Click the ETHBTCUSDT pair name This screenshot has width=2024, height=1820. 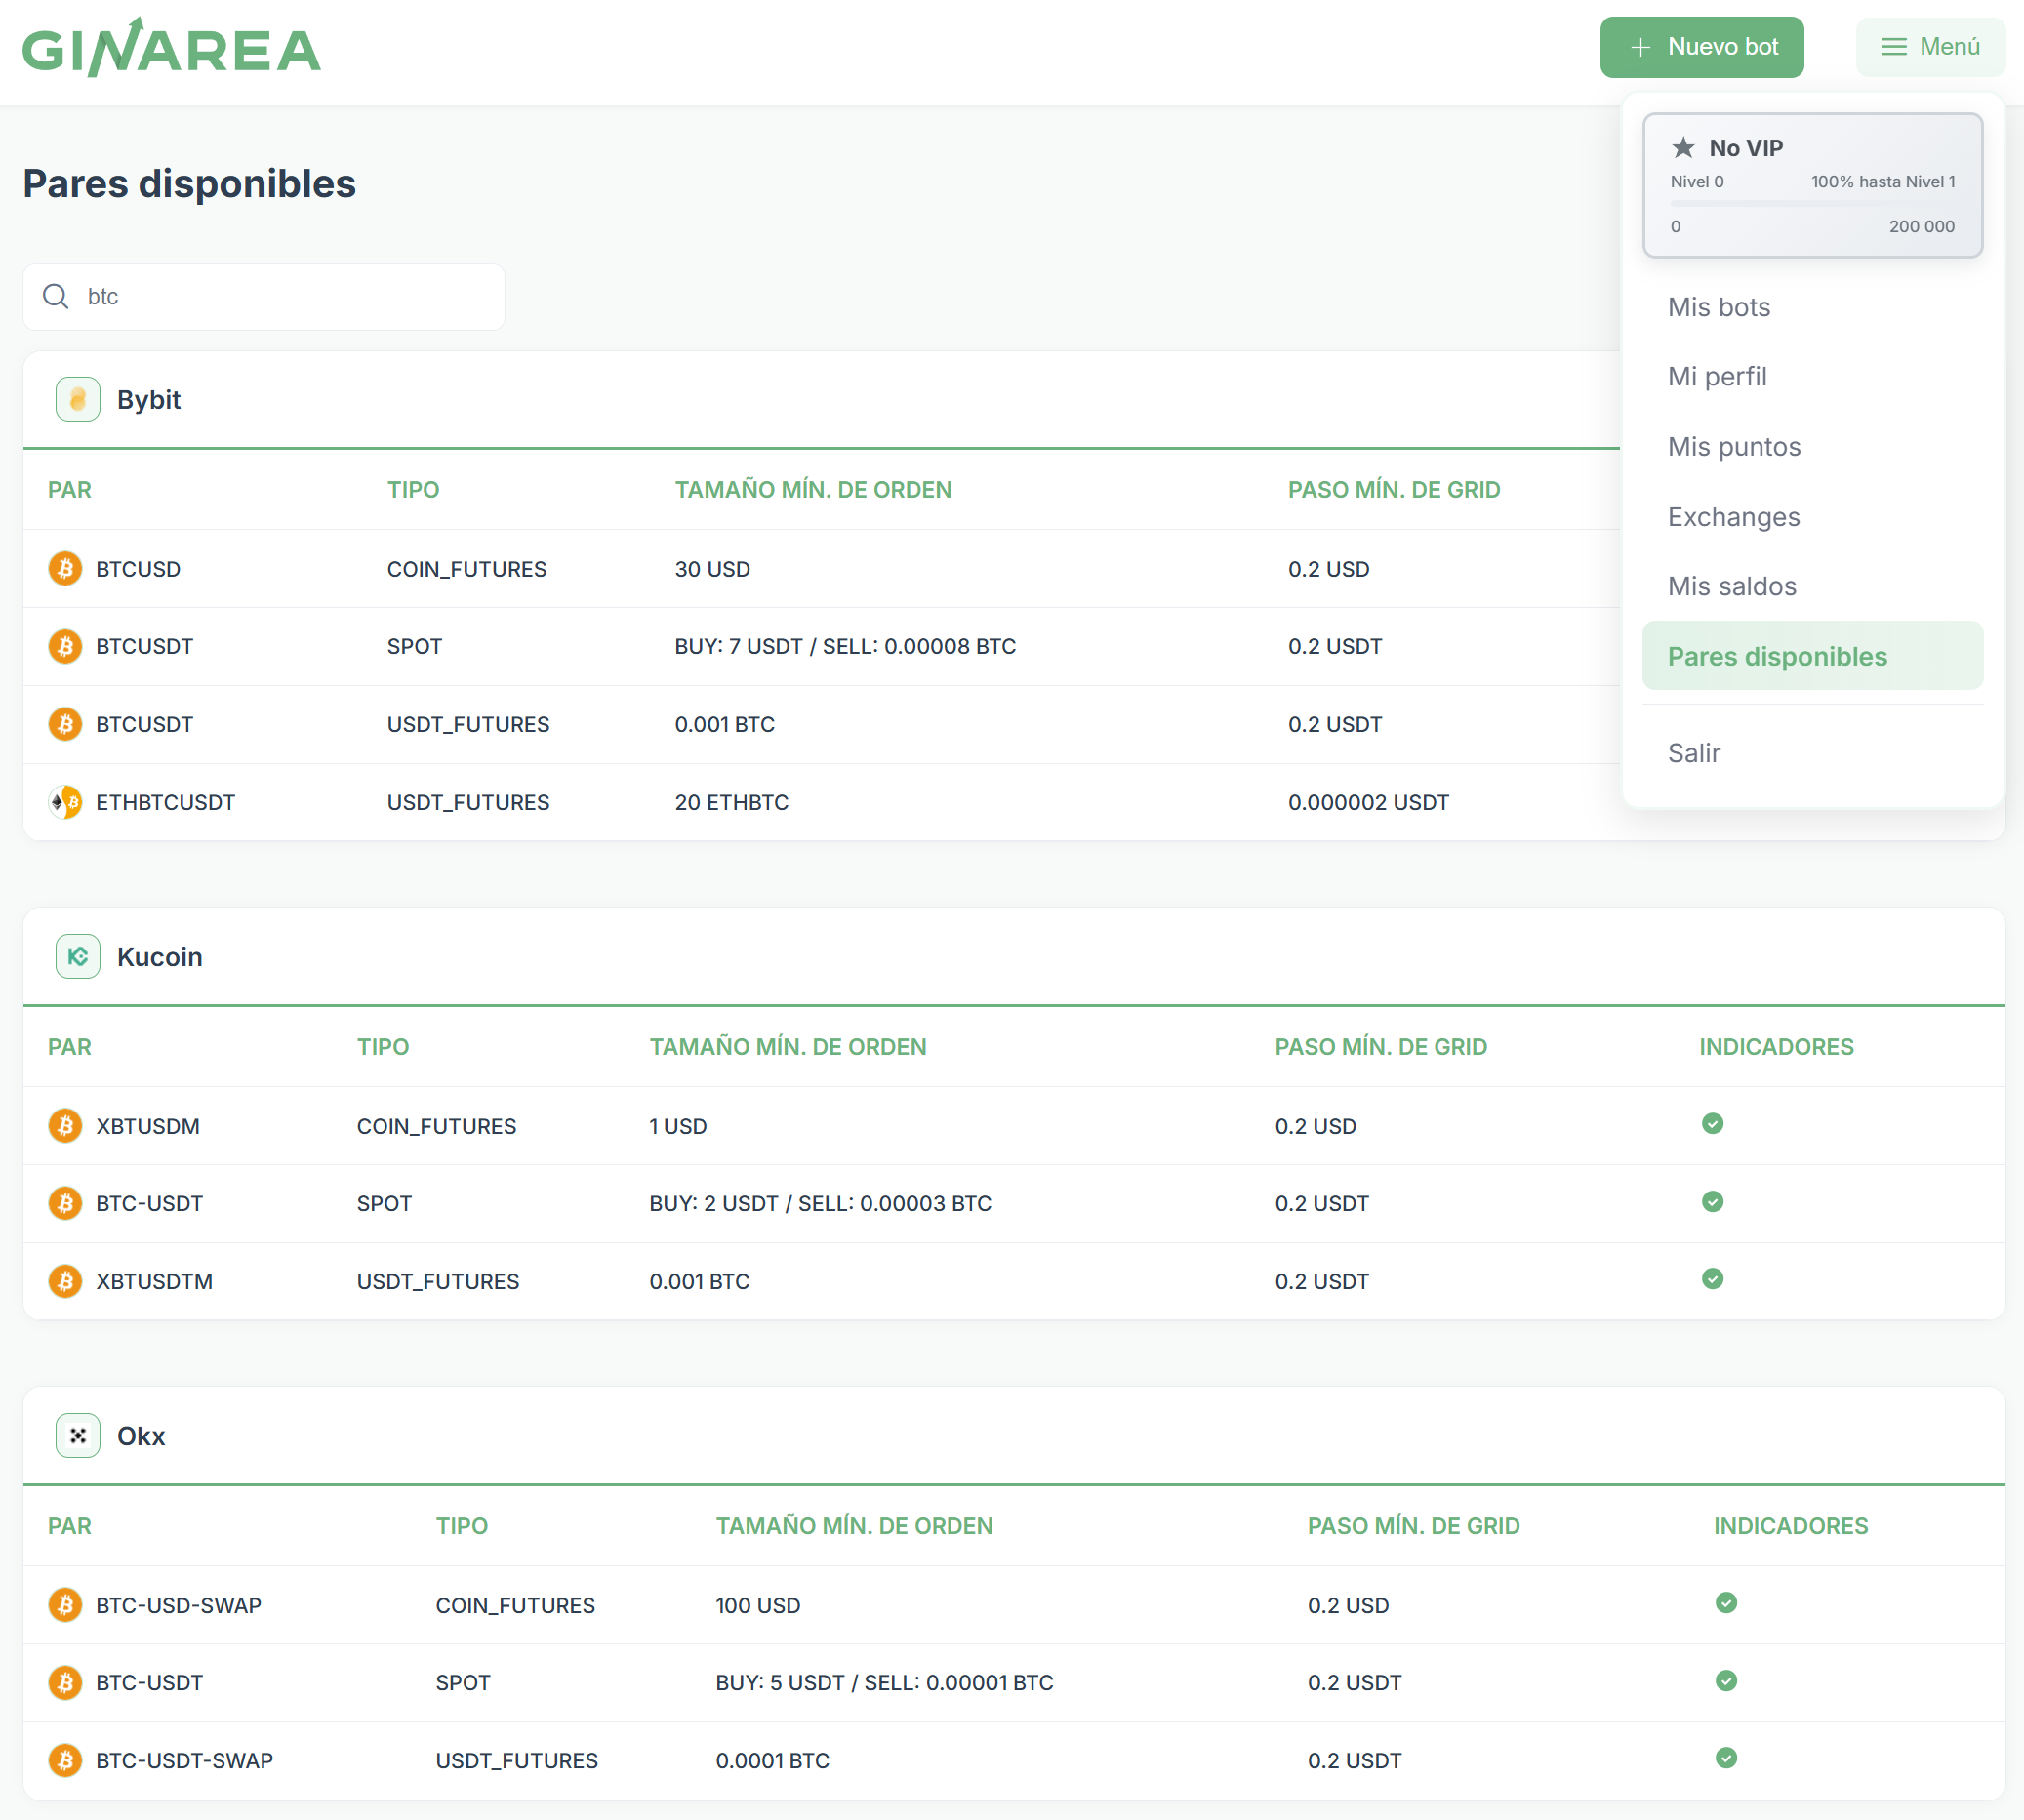click(x=166, y=802)
